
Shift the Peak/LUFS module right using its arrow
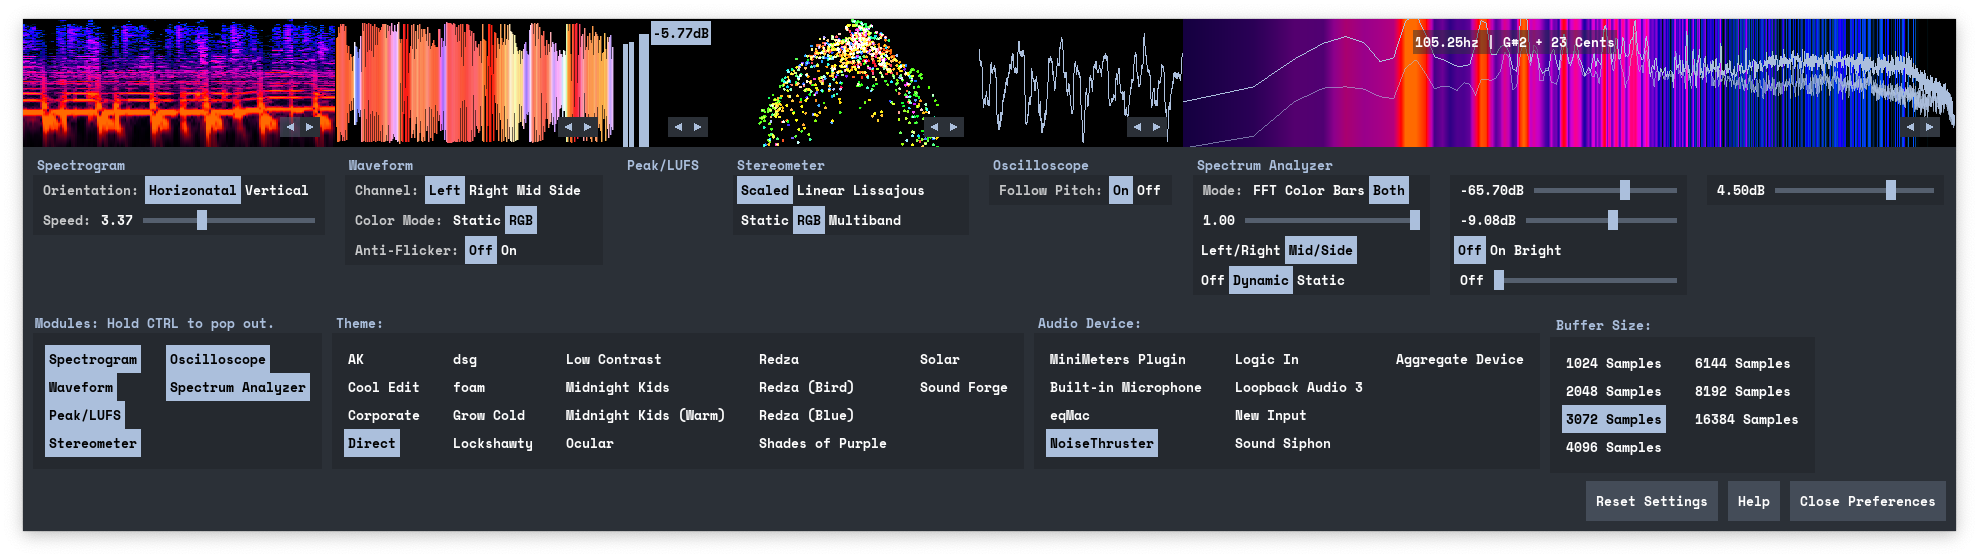click(698, 127)
